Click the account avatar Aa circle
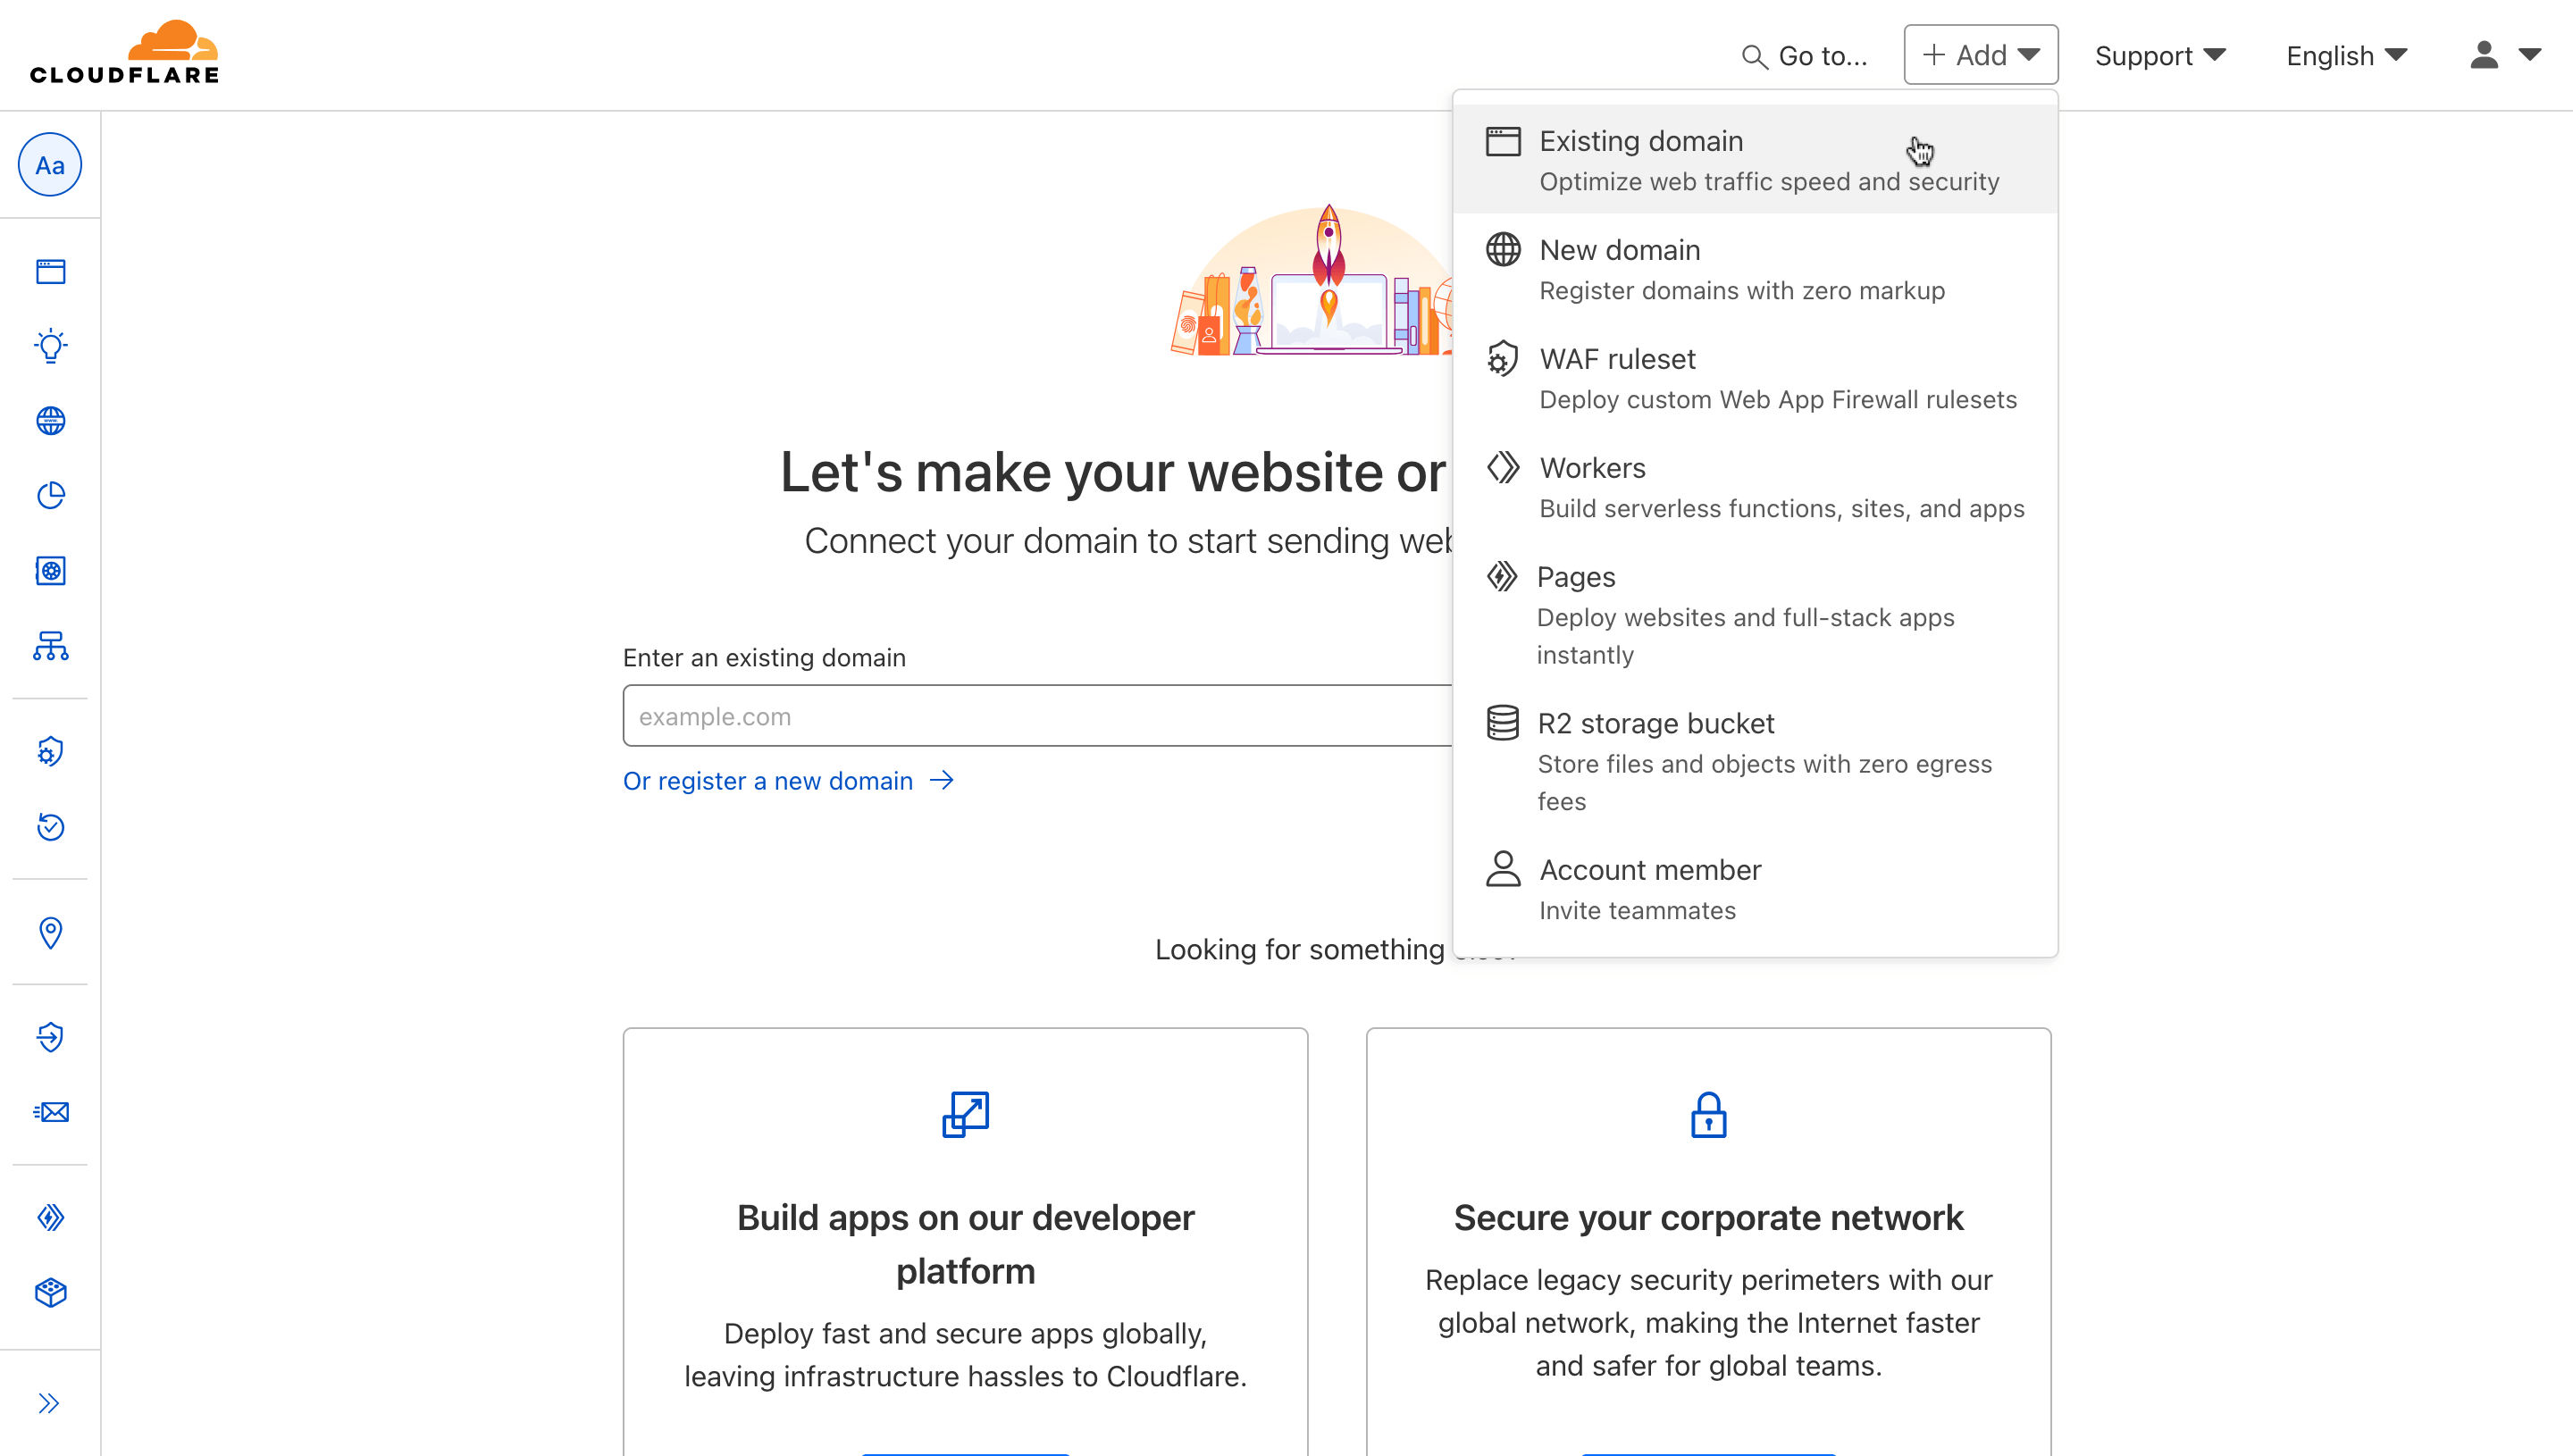Screen dimensions: 2573x1456 50,165
